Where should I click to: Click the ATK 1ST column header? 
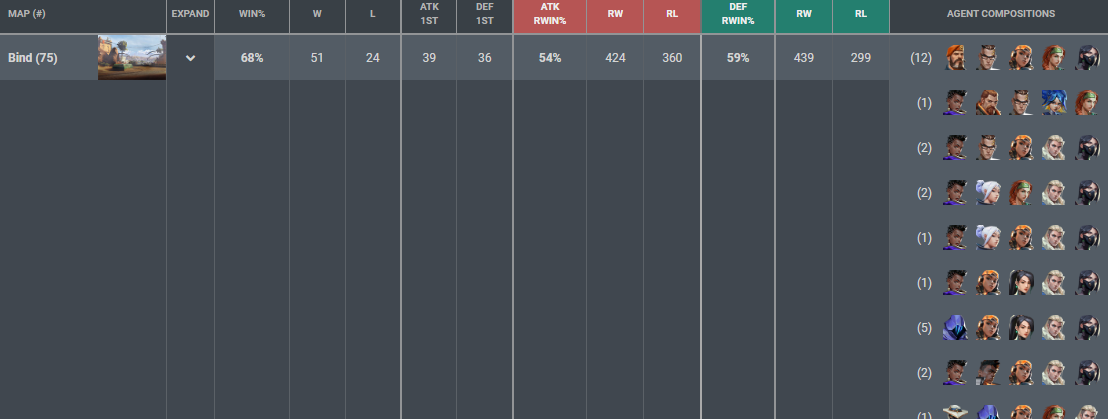[x=429, y=14]
